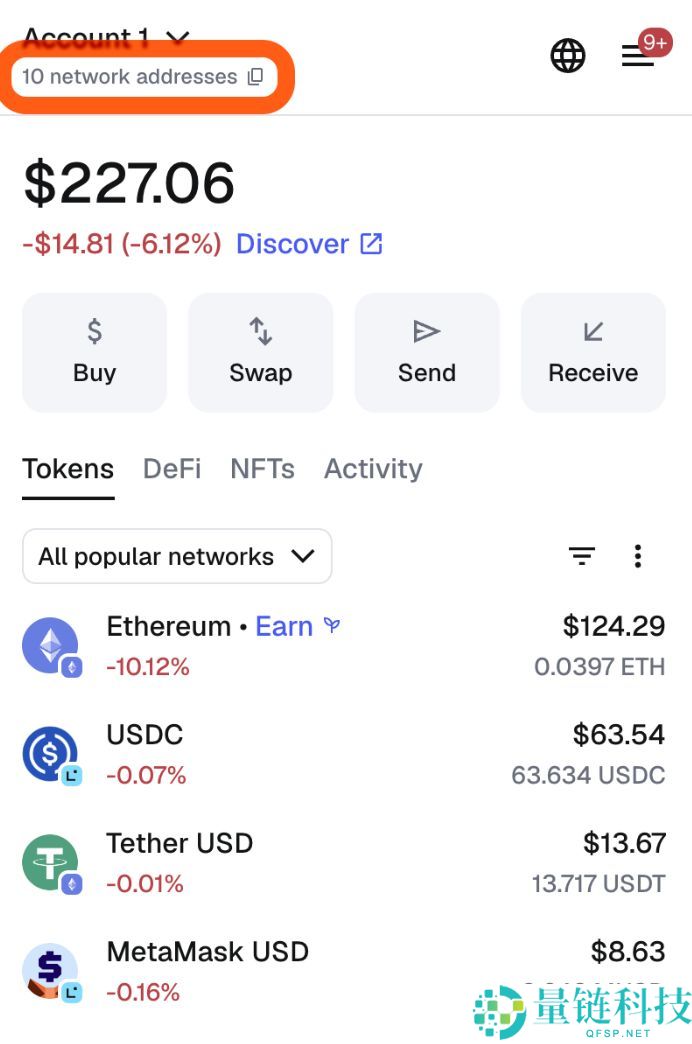The height and width of the screenshot is (1044, 692).
Task: Click the Tether USD token logo
Action: (51, 861)
